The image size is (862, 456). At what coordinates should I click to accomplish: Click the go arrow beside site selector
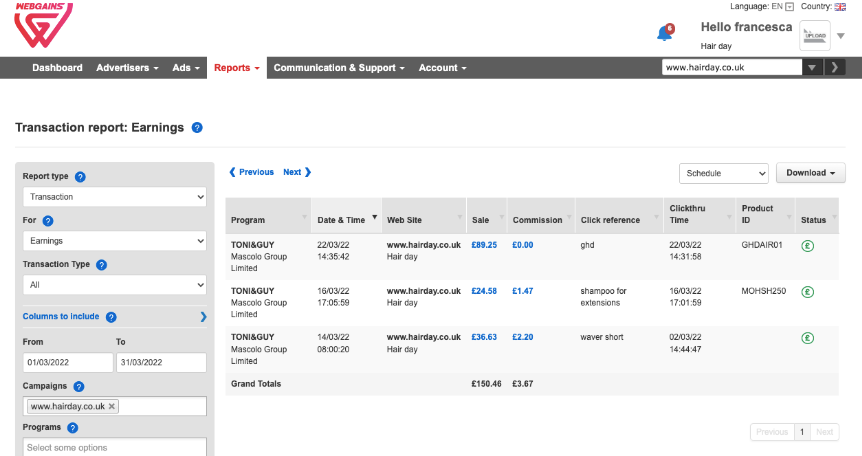tap(835, 67)
